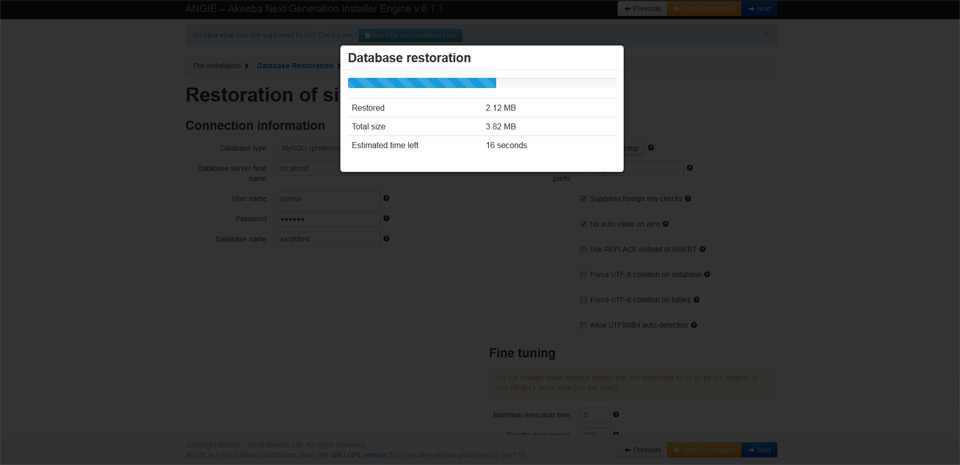Click help icon beside Force UTF-8 collation on database
The image size is (960, 465).
(707, 275)
